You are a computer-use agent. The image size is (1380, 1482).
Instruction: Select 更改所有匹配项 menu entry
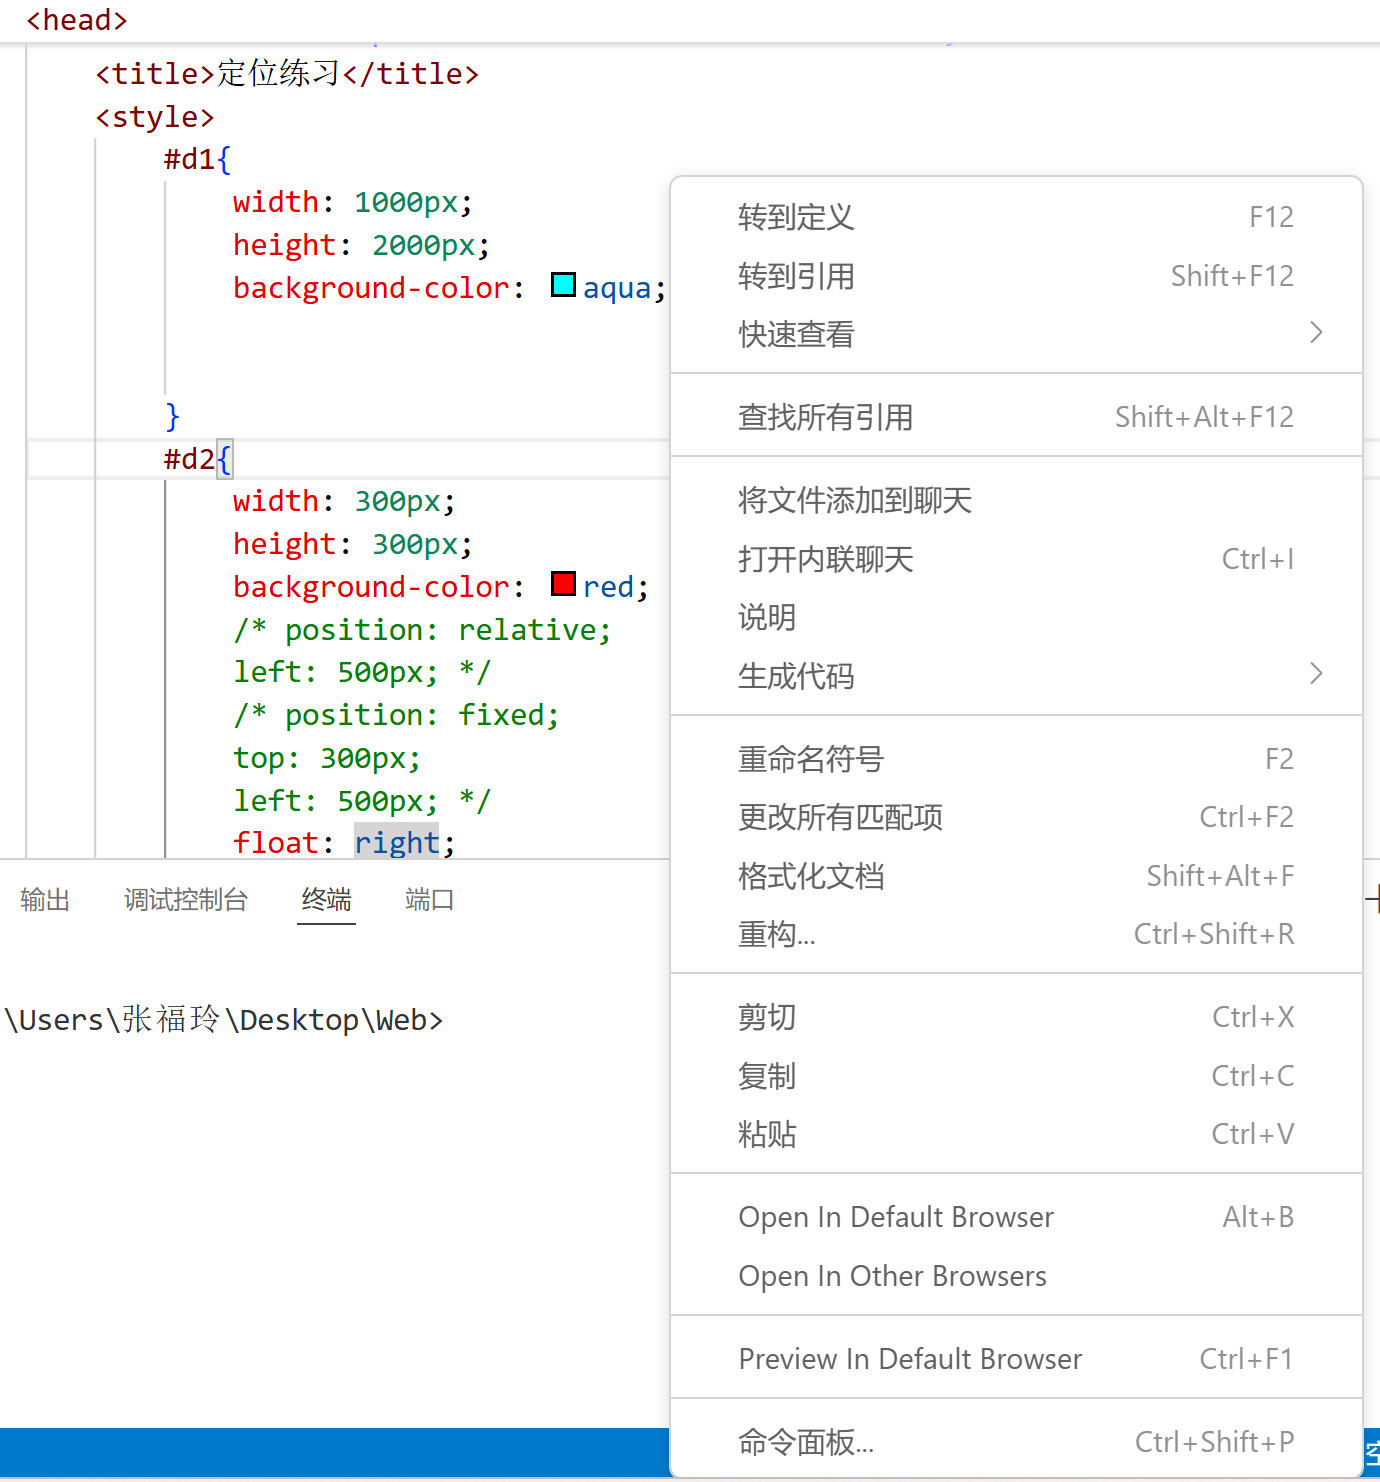pyautogui.click(x=1016, y=817)
